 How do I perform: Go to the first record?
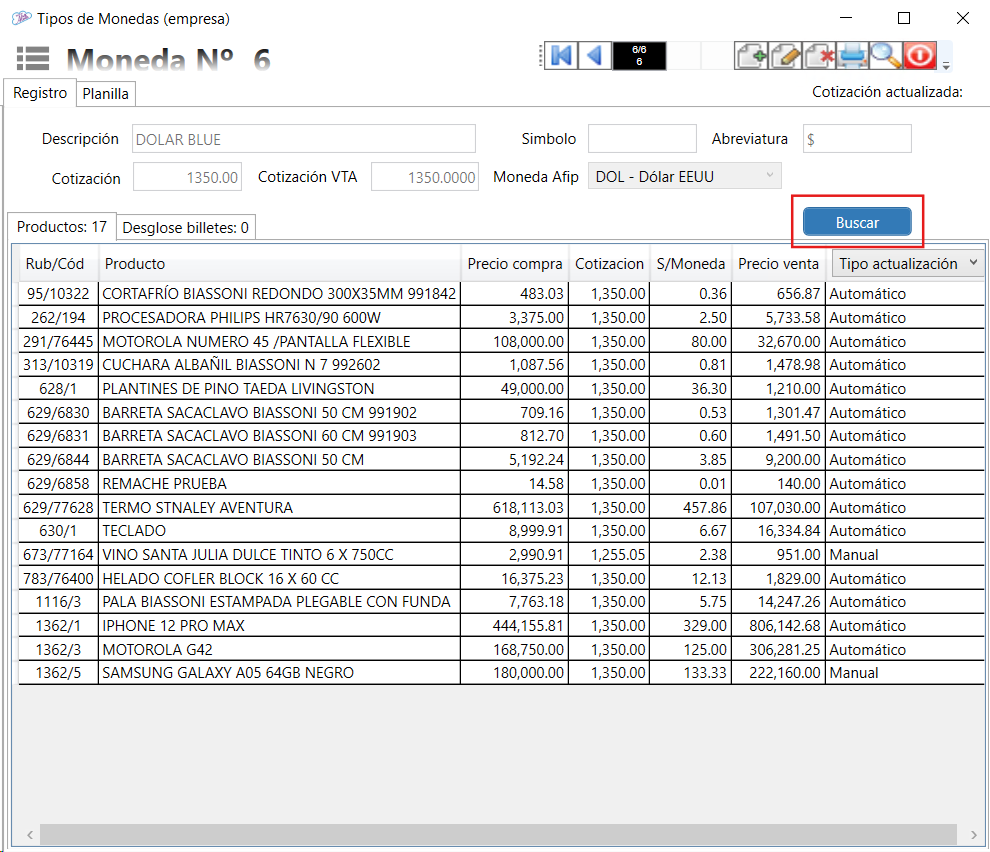click(561, 55)
